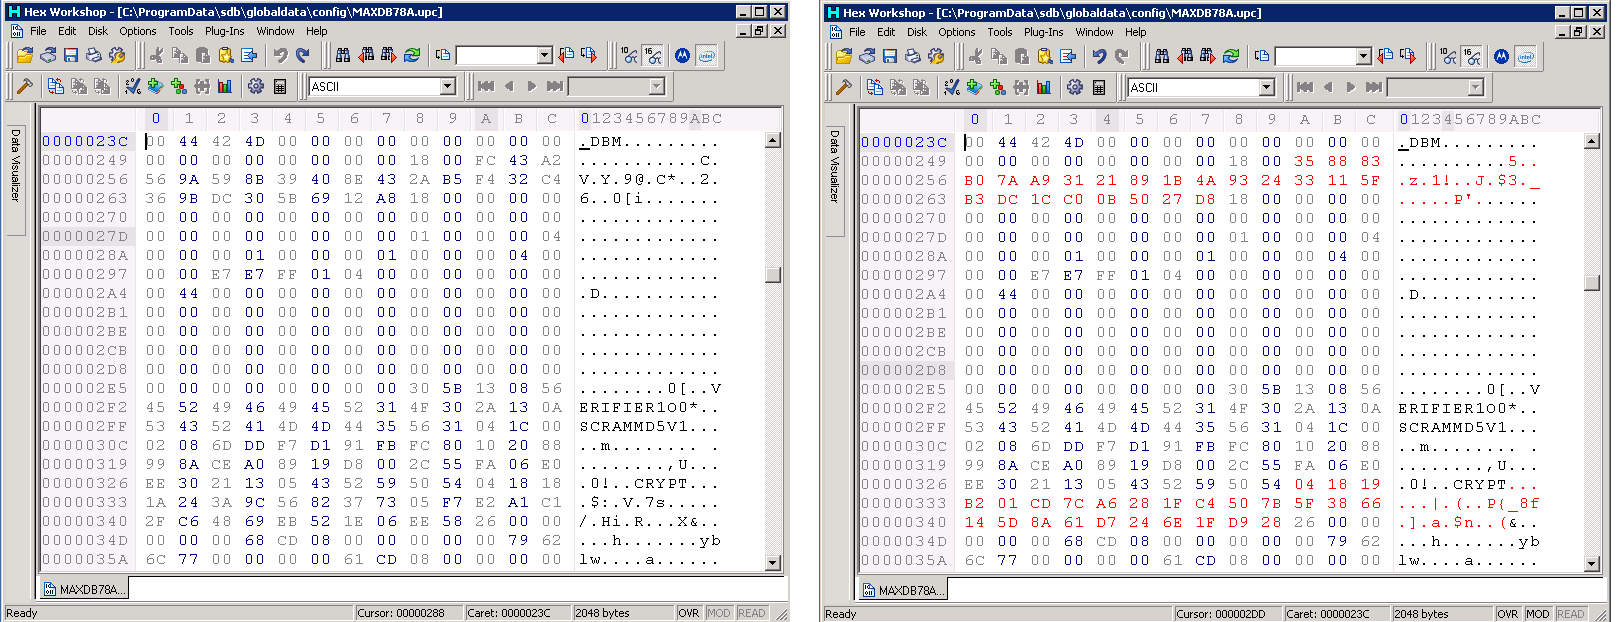
Task: Expand the goto combo box in left window
Action: pos(544,55)
